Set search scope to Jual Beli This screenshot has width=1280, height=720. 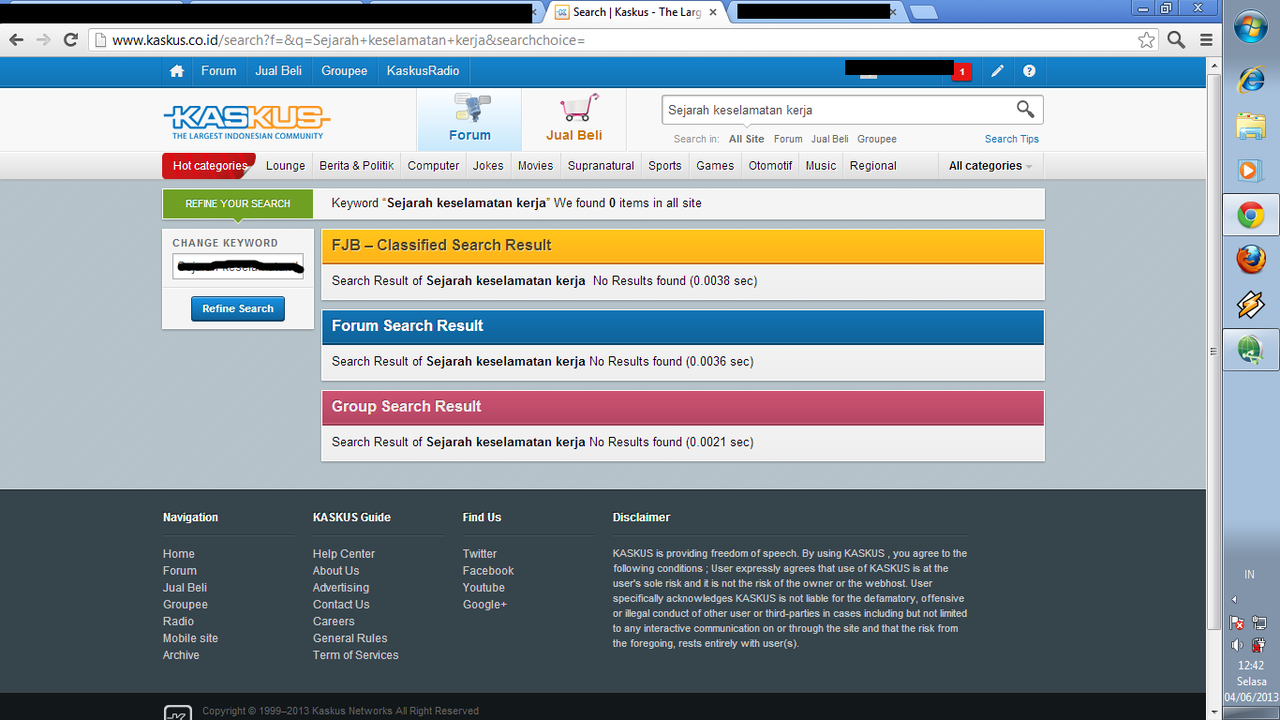829,139
